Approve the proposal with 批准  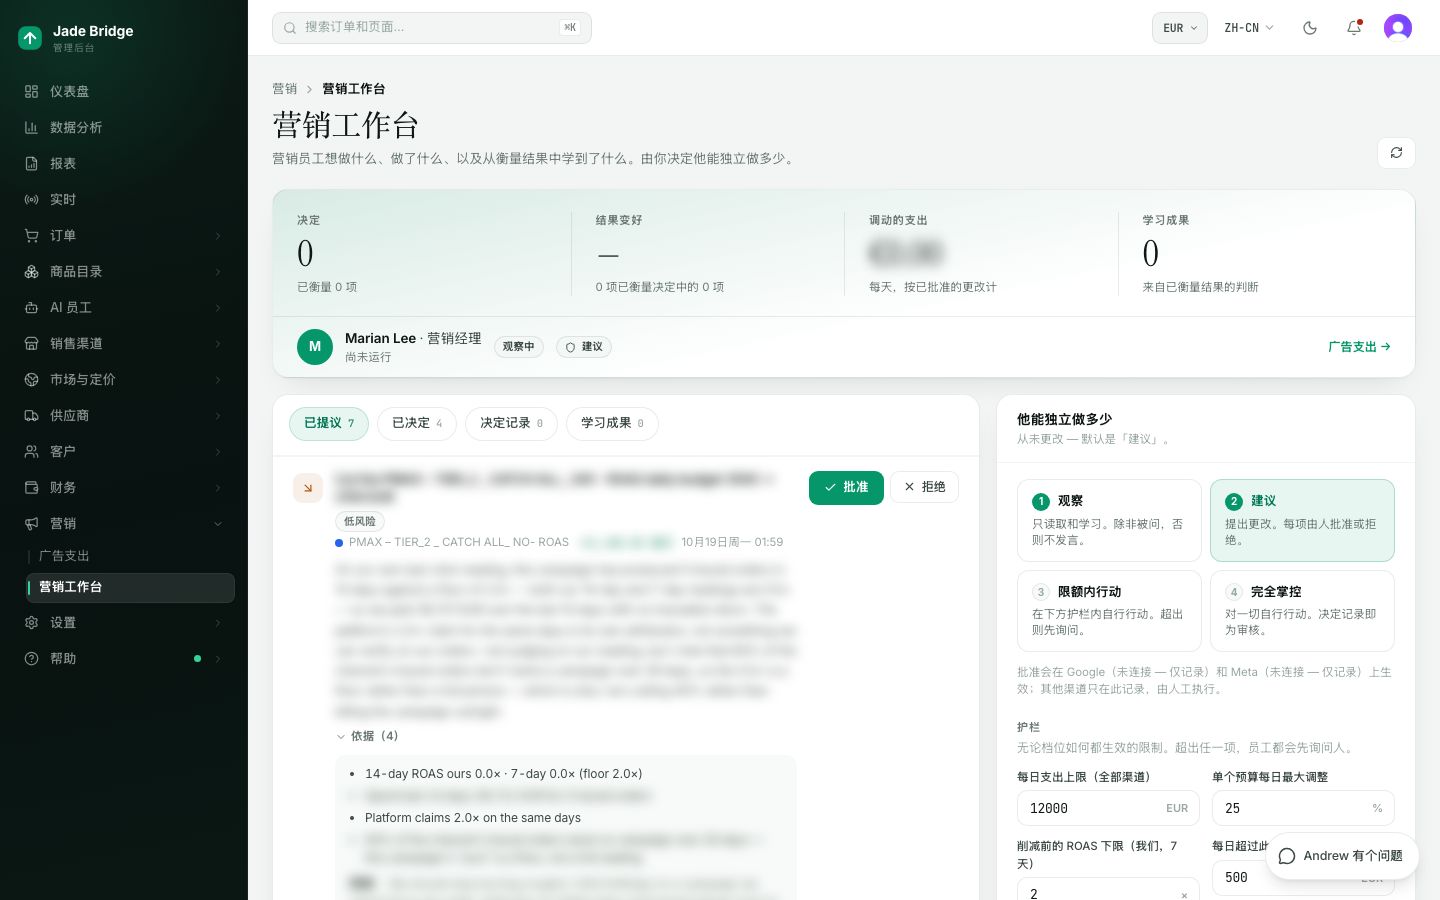point(846,488)
